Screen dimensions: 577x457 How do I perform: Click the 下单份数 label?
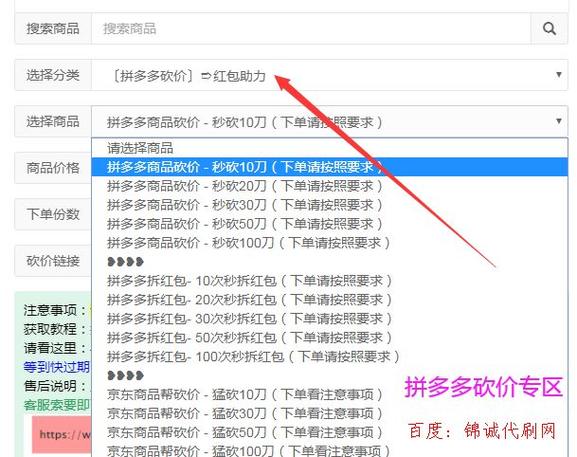coord(53,214)
